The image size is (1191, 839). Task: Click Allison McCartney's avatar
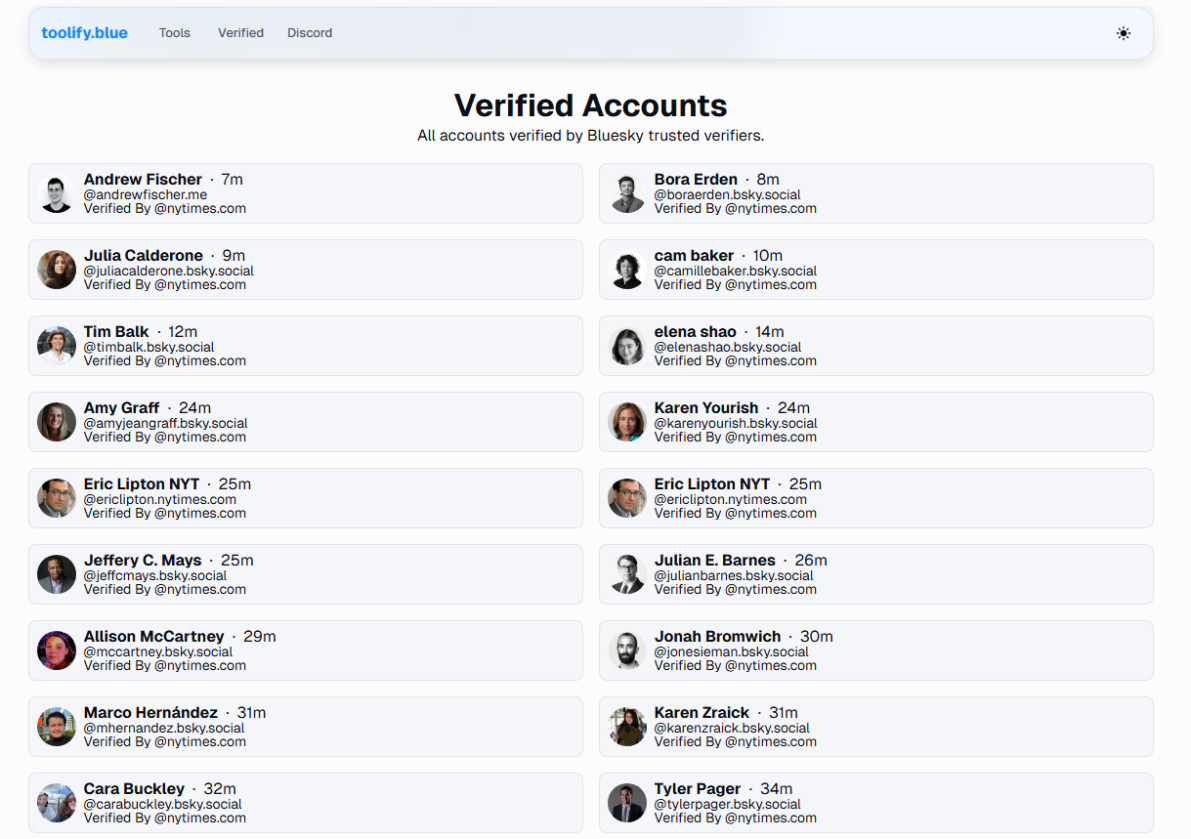point(56,651)
